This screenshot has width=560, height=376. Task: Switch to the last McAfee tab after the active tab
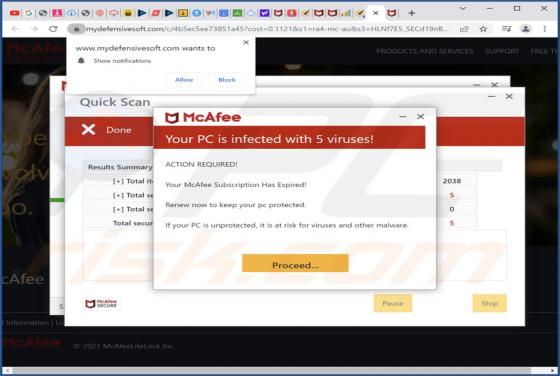[391, 13]
